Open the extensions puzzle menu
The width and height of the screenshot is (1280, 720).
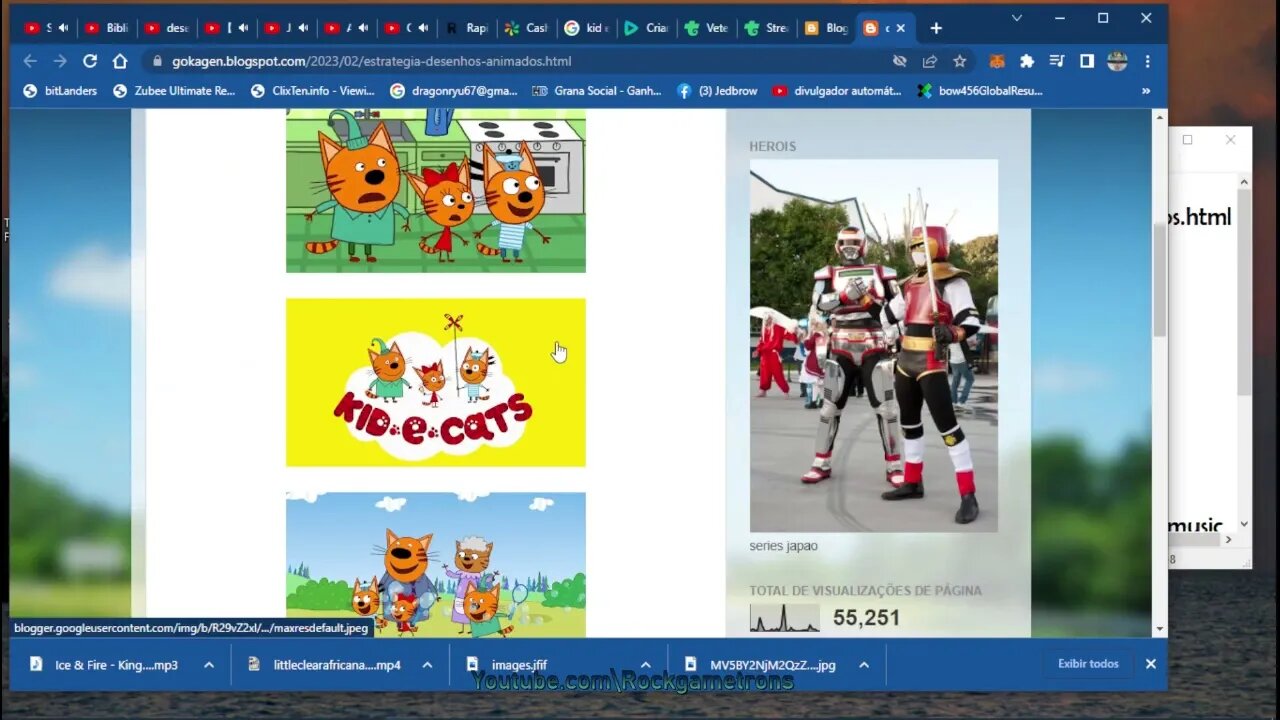pos(1027,61)
